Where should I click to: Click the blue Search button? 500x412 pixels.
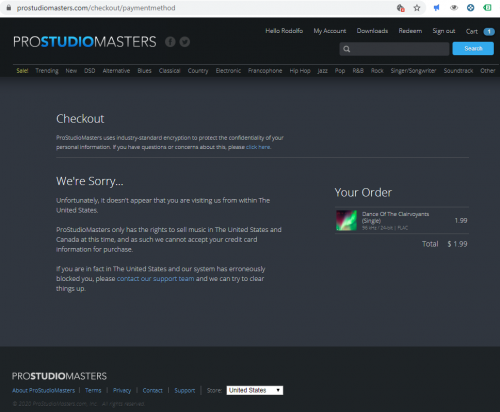click(x=473, y=49)
